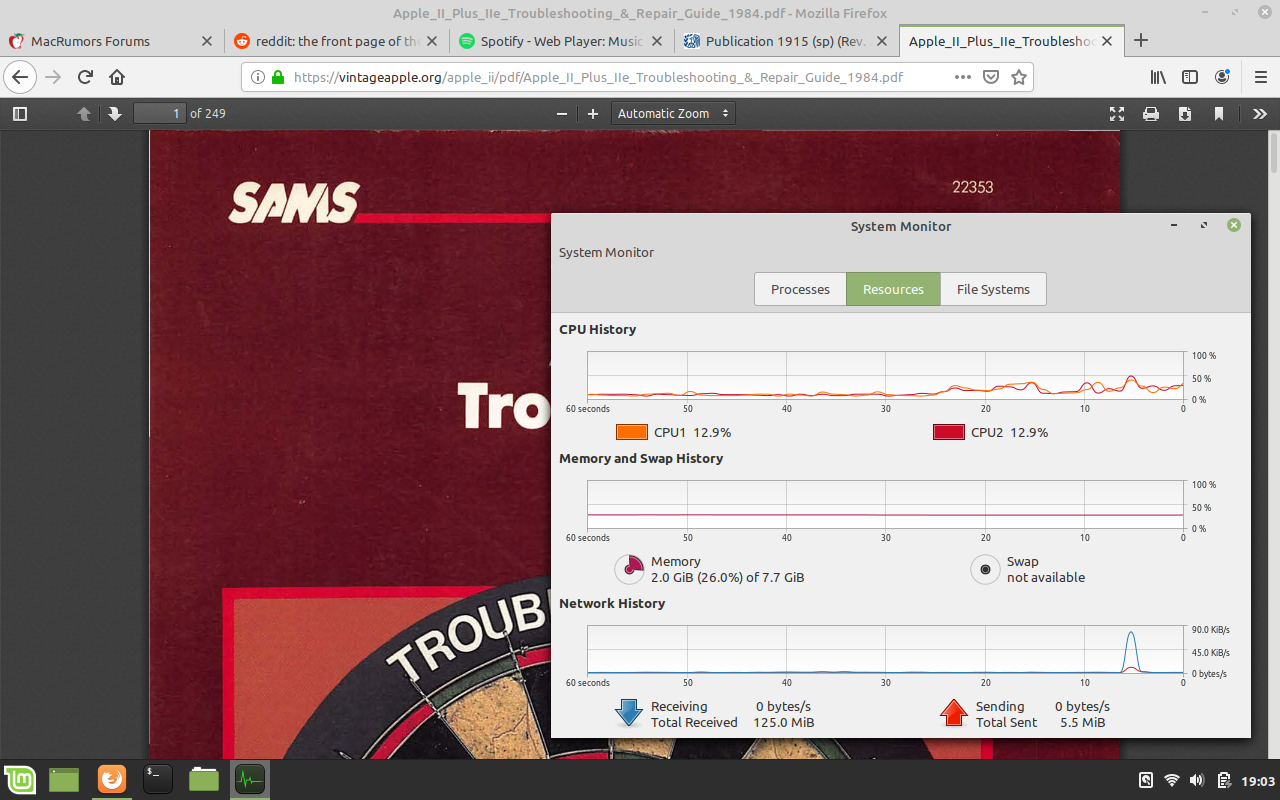This screenshot has width=1280, height=800.
Task: Open Processes tab in System Monitor
Action: pos(800,289)
